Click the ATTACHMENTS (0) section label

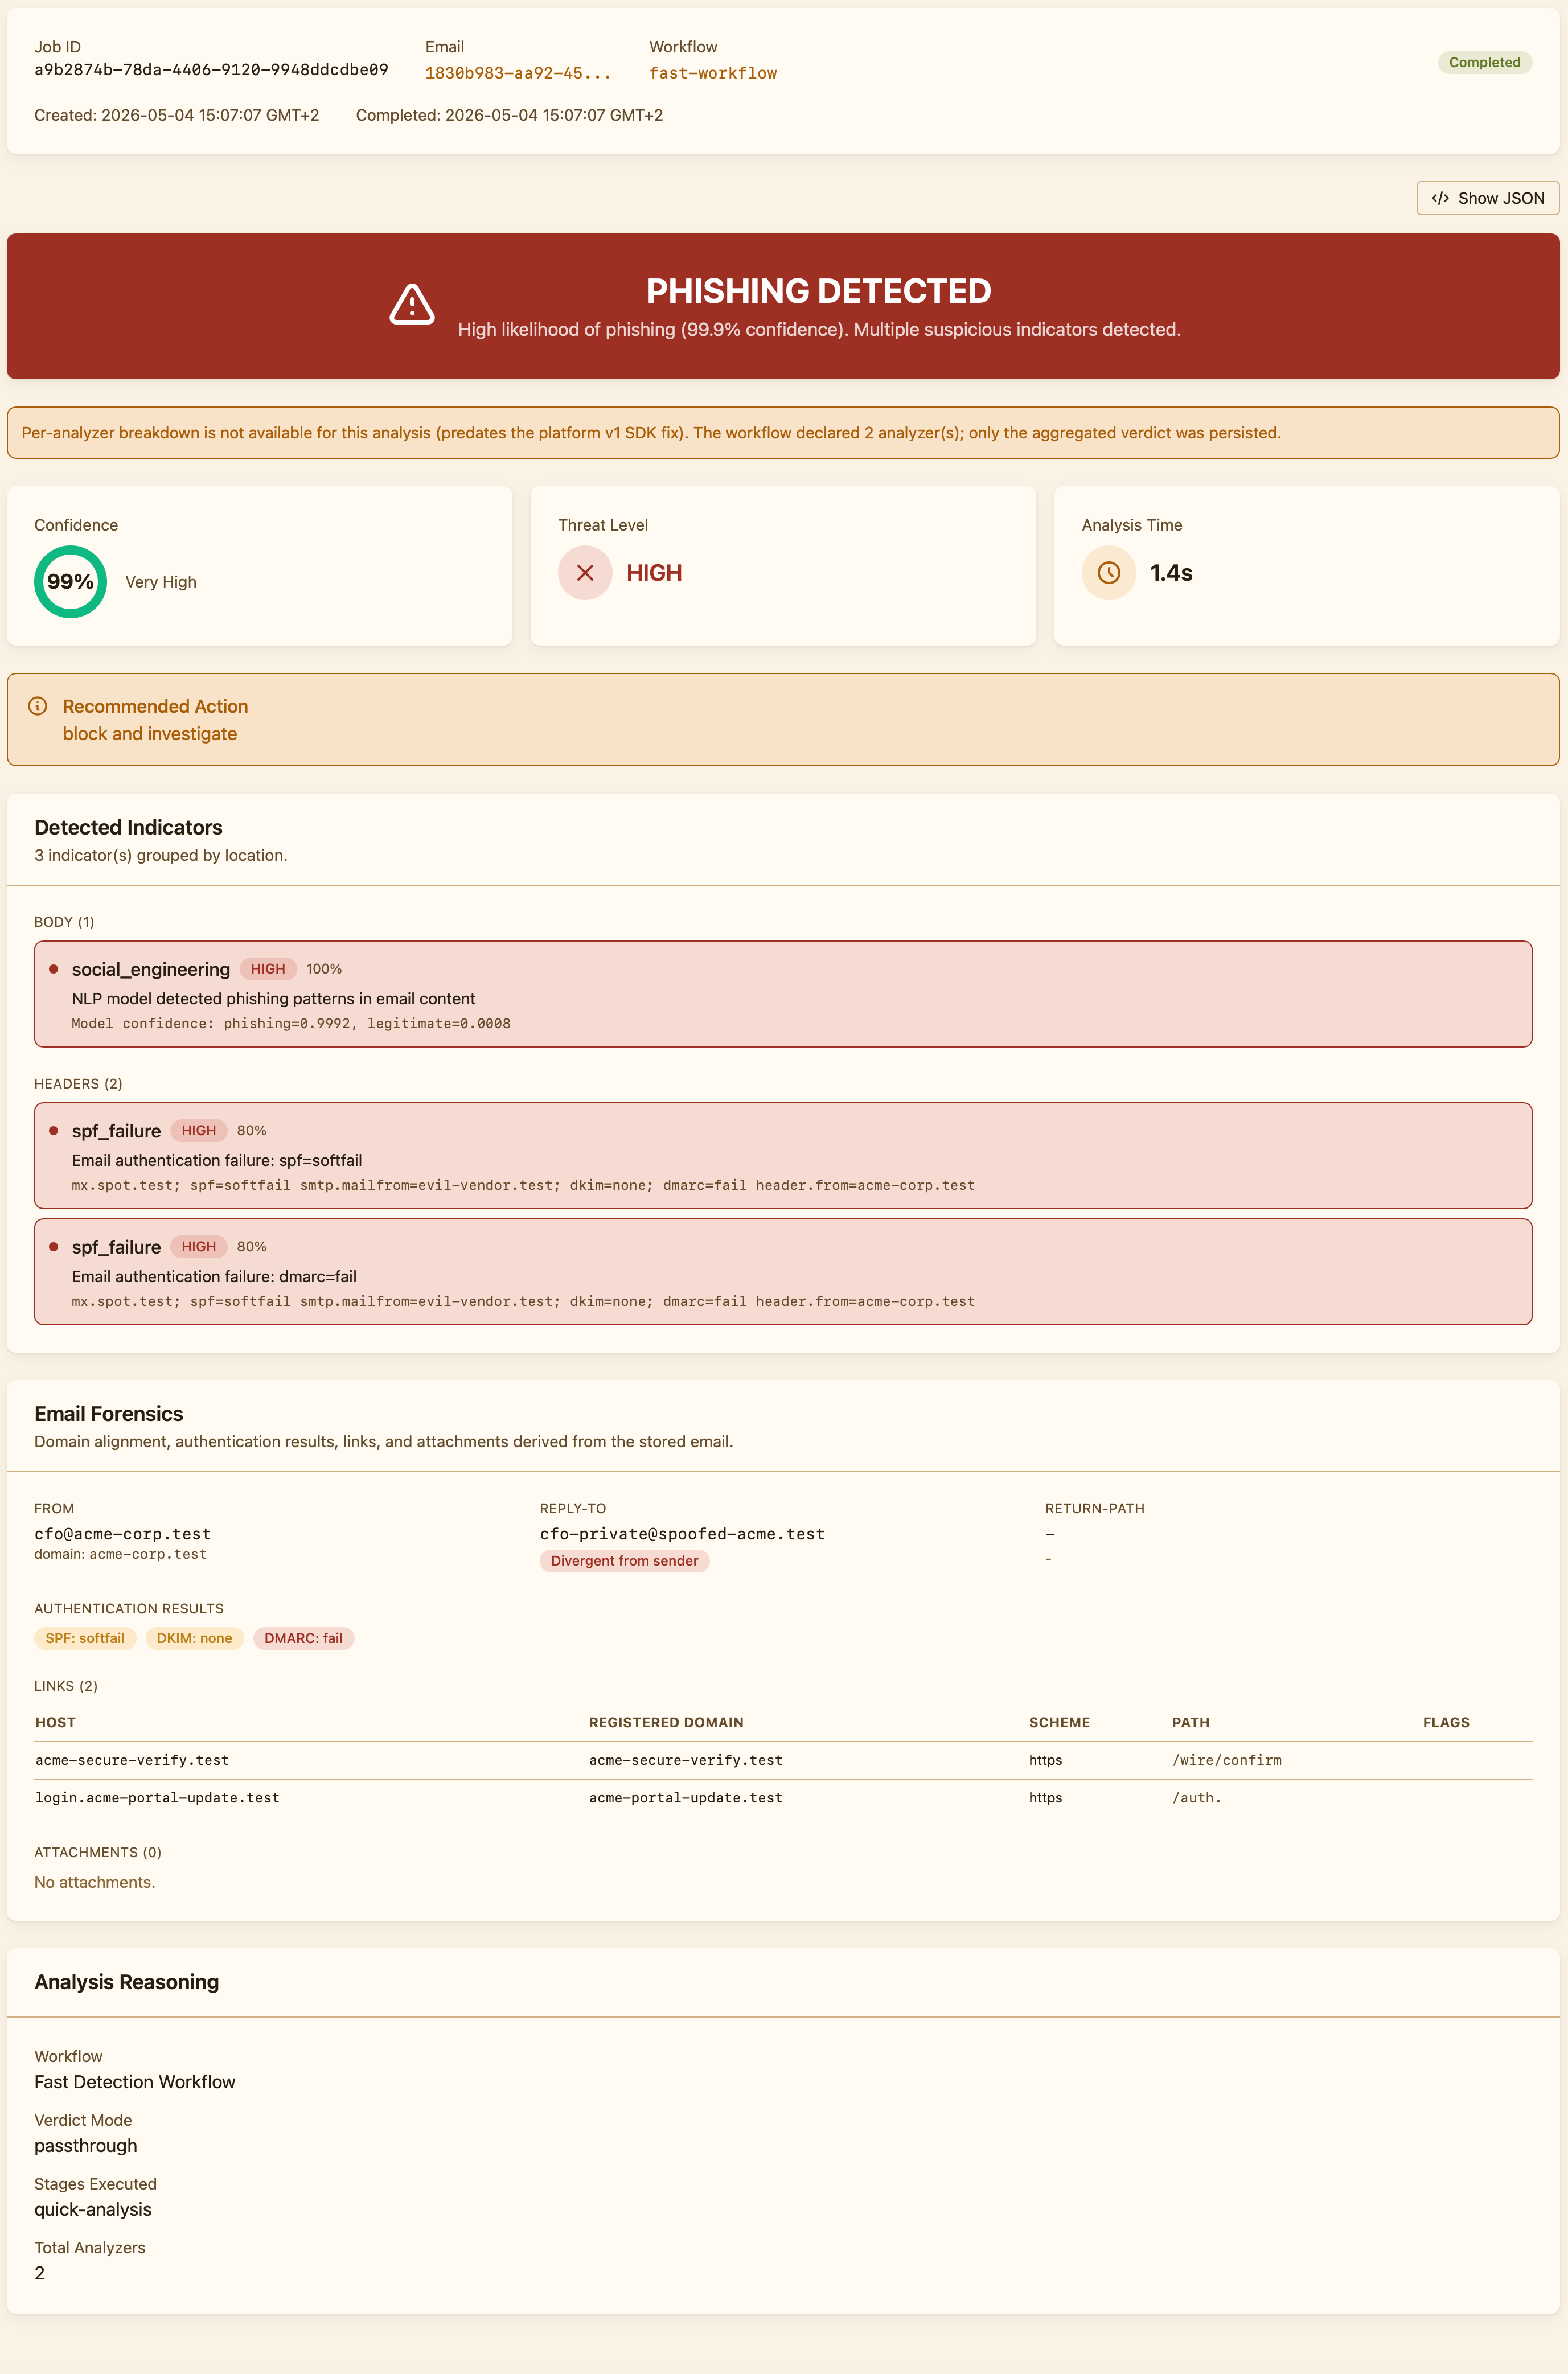pos(98,1852)
